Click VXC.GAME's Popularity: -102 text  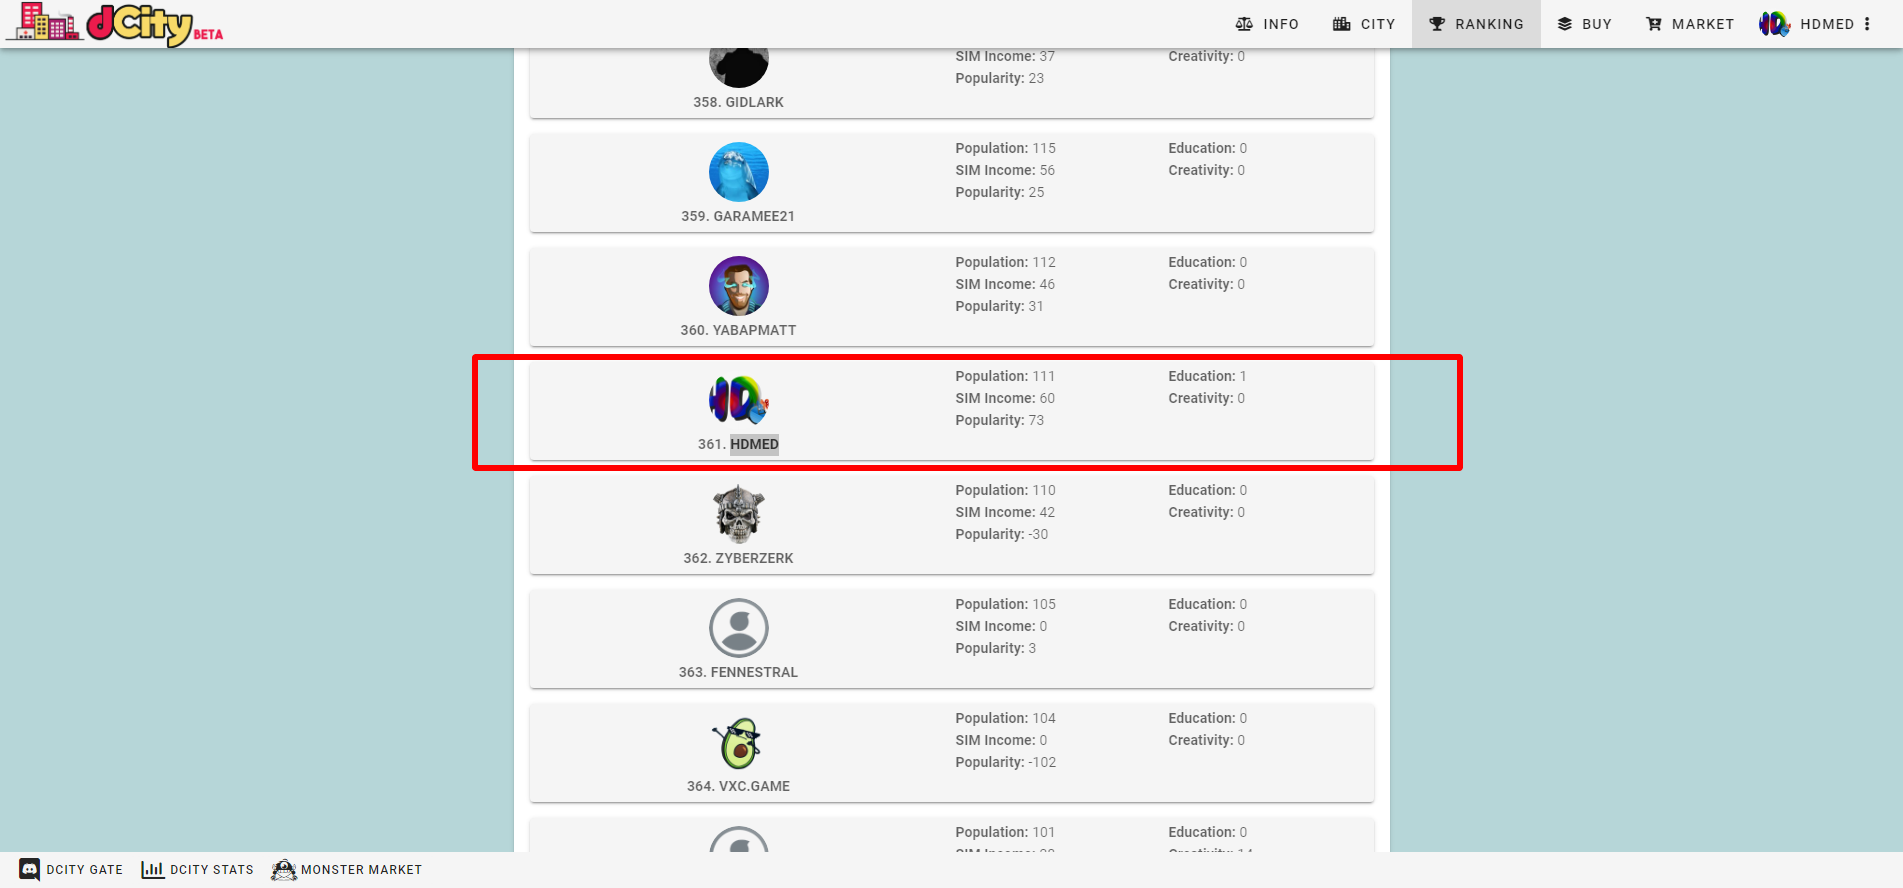(1006, 762)
